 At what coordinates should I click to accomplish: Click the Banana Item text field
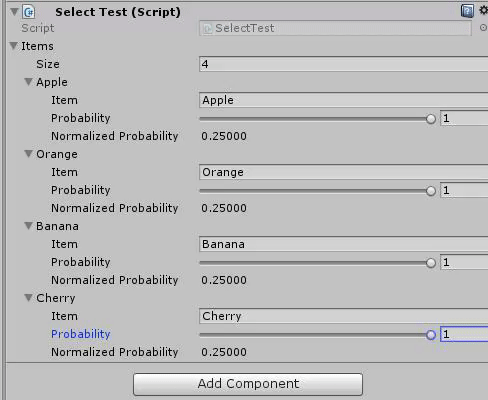(344, 244)
